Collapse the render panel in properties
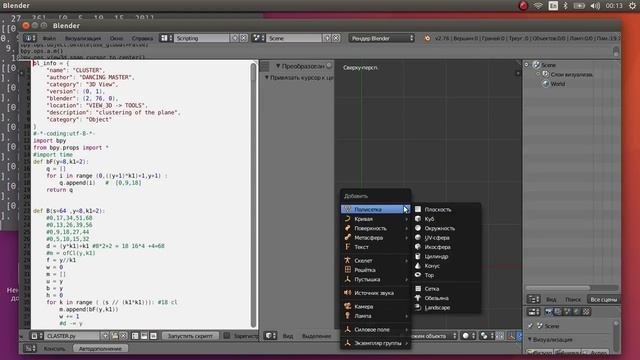This screenshot has height=360, width=640. click(530, 339)
